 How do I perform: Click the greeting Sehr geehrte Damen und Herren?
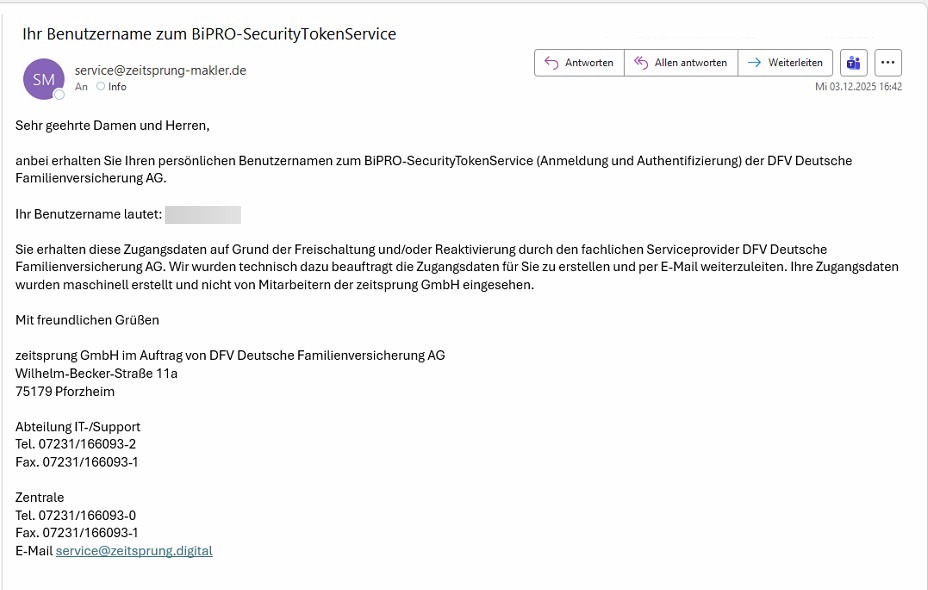(113, 125)
